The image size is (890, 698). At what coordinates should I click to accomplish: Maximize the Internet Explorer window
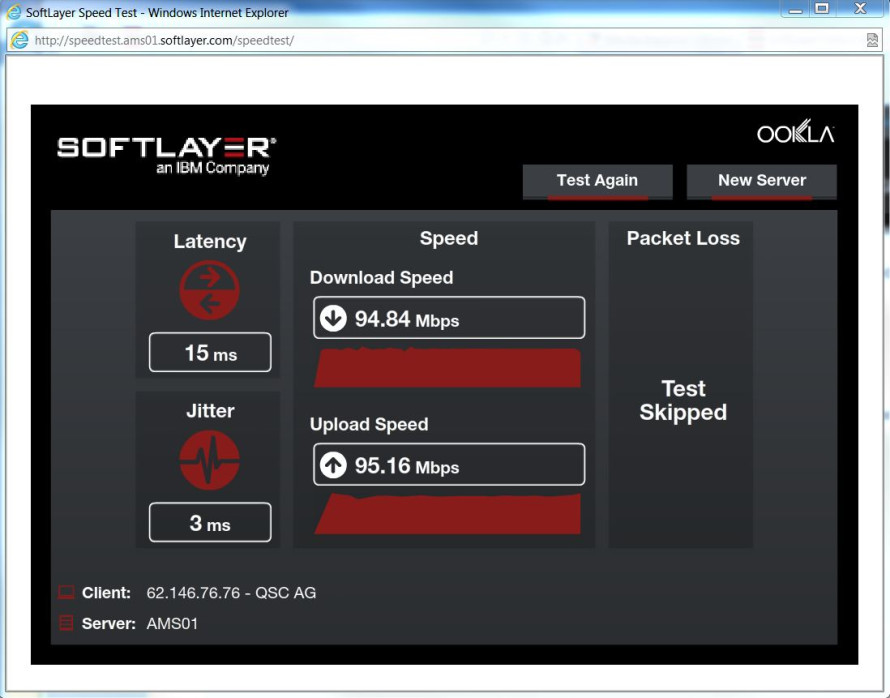[821, 9]
